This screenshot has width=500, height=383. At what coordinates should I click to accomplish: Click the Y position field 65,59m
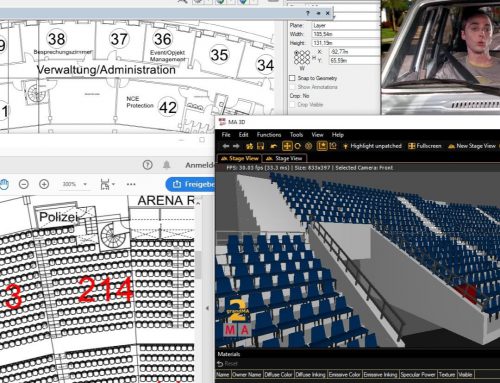point(354,61)
